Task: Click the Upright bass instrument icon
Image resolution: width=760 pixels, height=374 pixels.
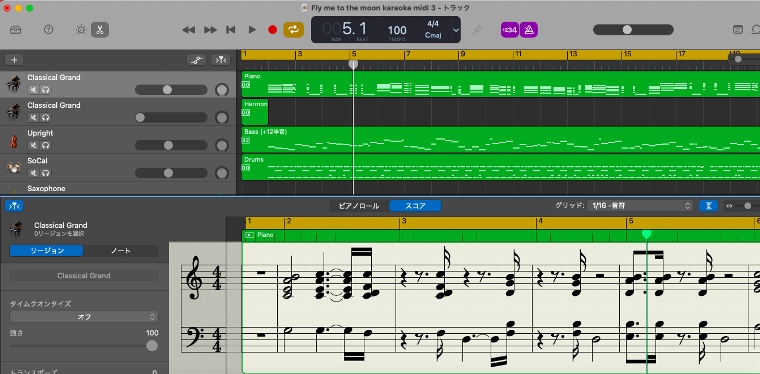Action: [13, 140]
